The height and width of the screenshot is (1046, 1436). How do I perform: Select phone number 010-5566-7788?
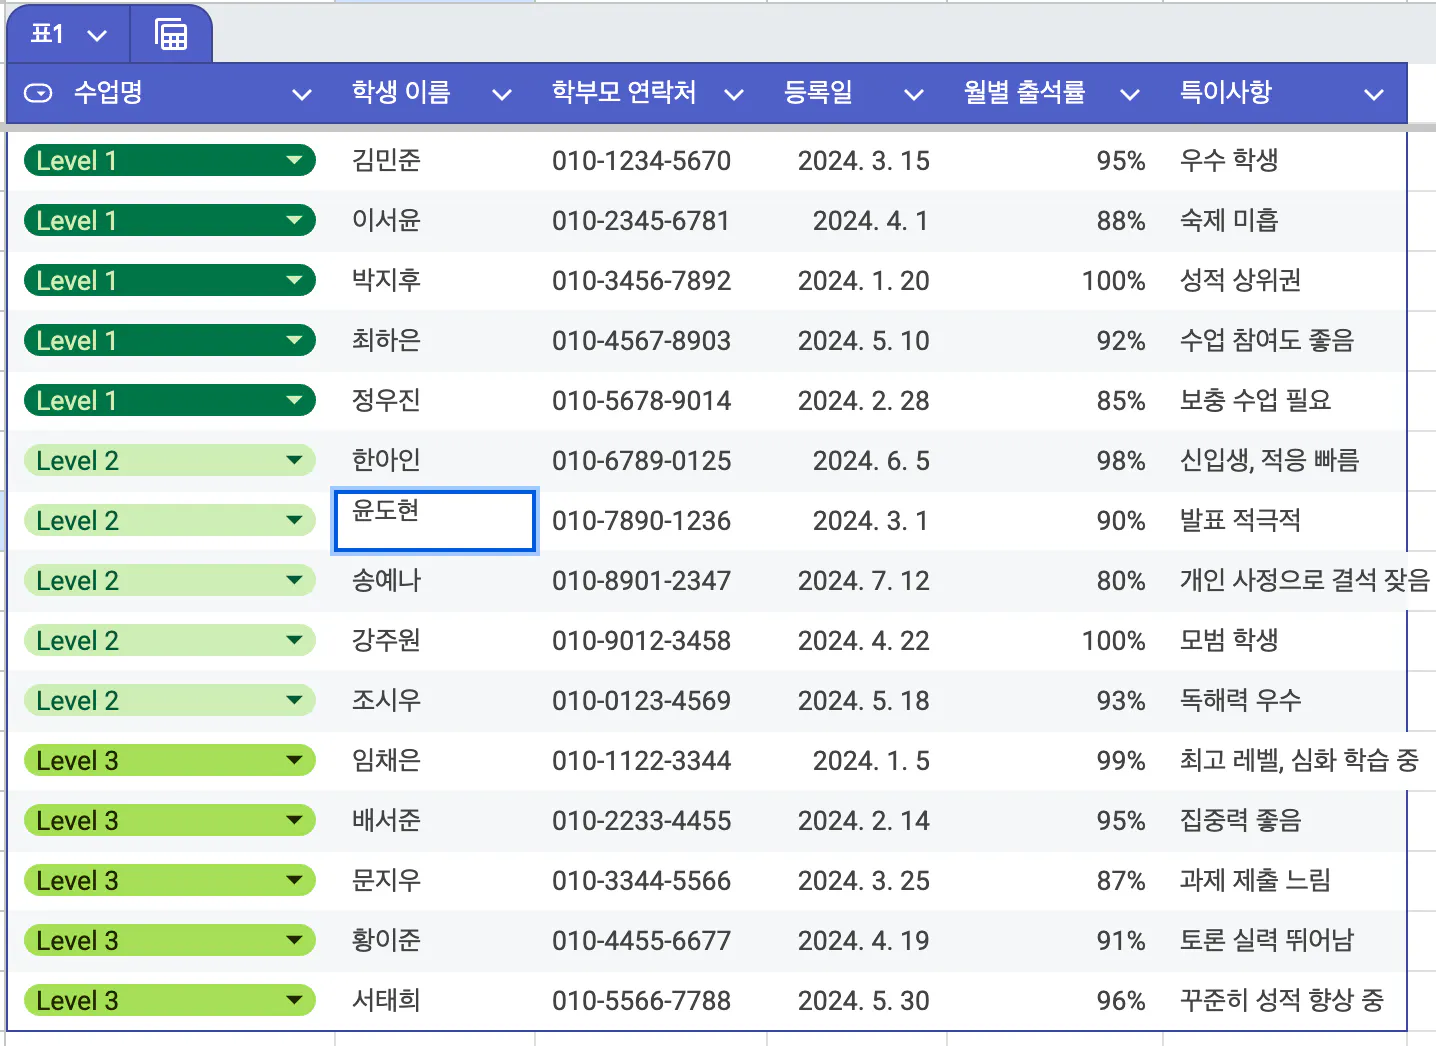tap(641, 1001)
